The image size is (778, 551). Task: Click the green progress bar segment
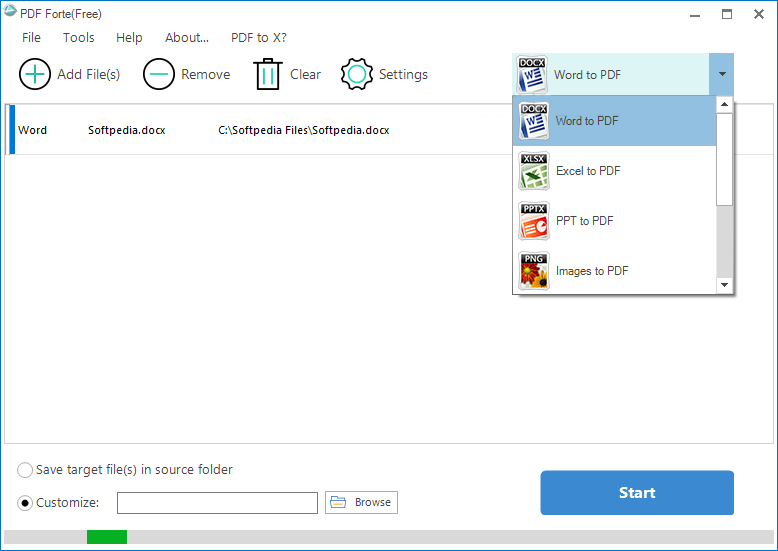pyautogui.click(x=107, y=537)
